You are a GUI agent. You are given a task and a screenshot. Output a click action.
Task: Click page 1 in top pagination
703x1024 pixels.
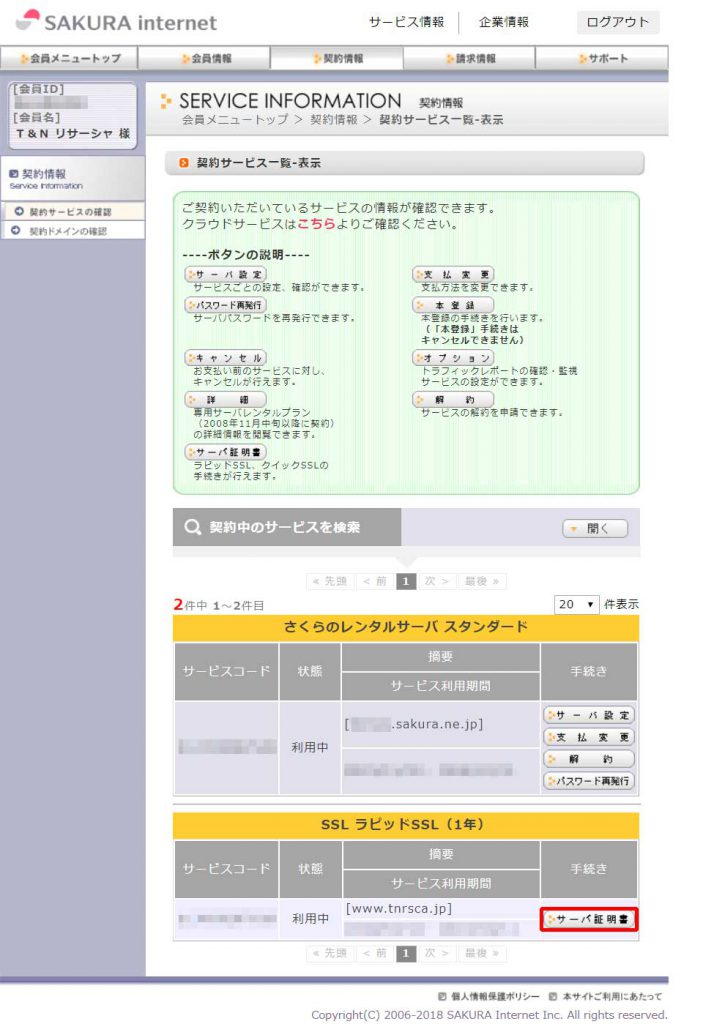(x=406, y=581)
